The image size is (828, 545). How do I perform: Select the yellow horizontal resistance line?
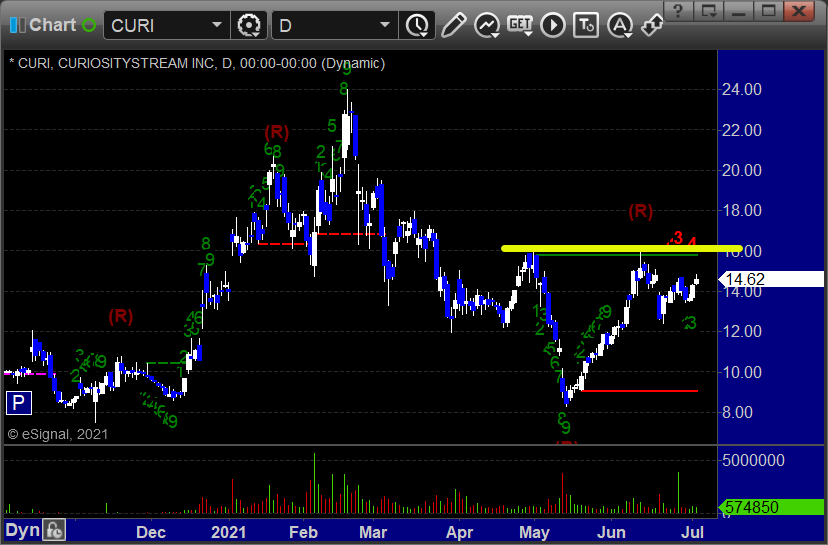click(x=622, y=248)
